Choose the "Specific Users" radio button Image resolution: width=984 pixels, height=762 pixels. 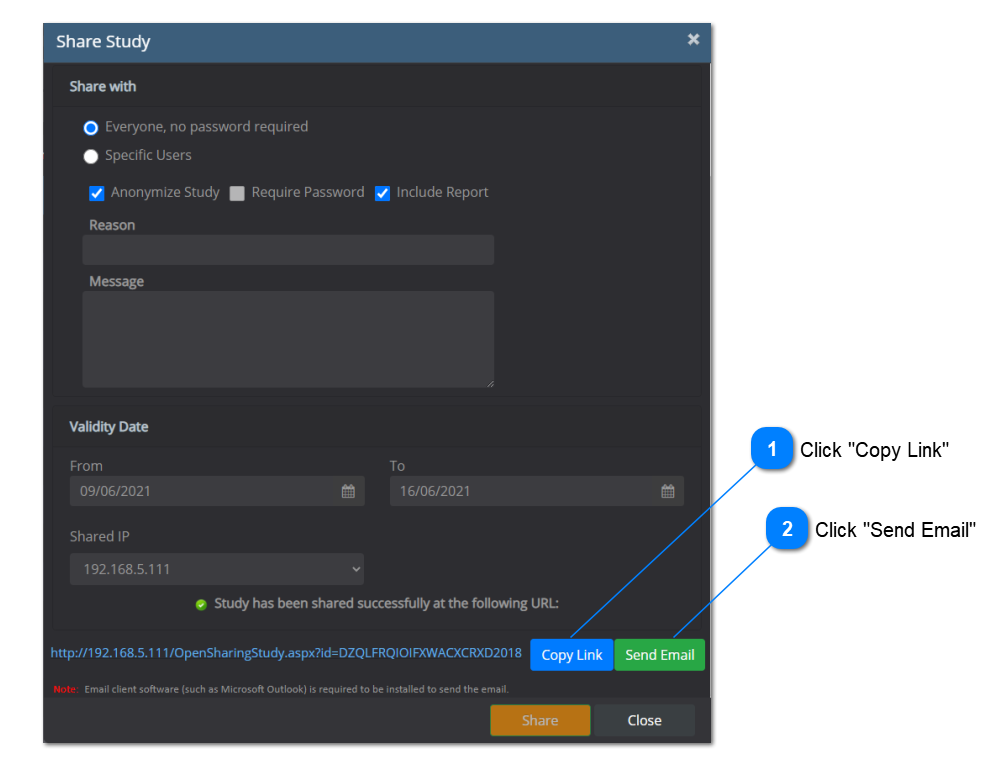(91, 156)
